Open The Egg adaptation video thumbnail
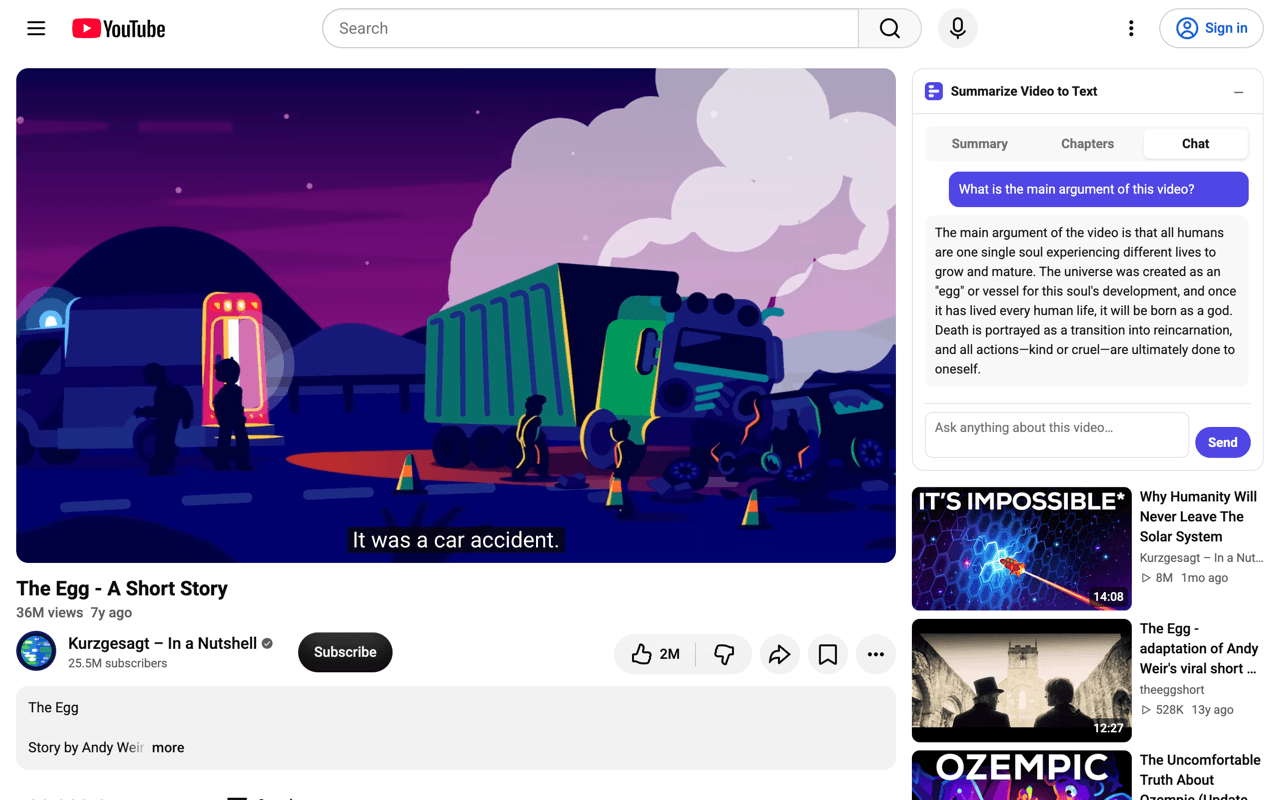The width and height of the screenshot is (1280, 800). click(1021, 681)
